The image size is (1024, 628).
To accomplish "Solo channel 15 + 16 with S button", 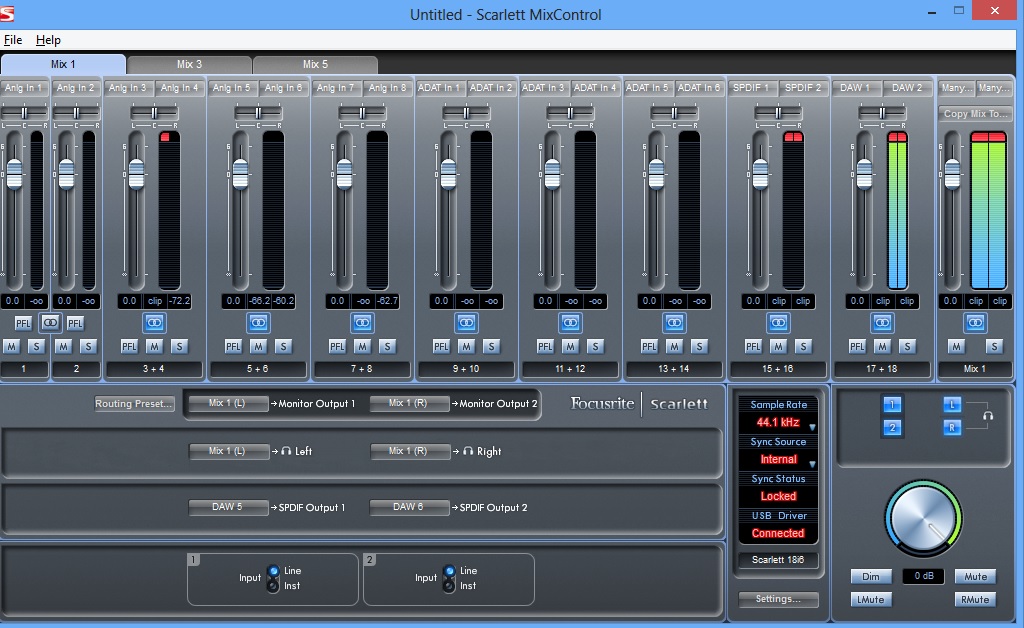I will [x=803, y=347].
